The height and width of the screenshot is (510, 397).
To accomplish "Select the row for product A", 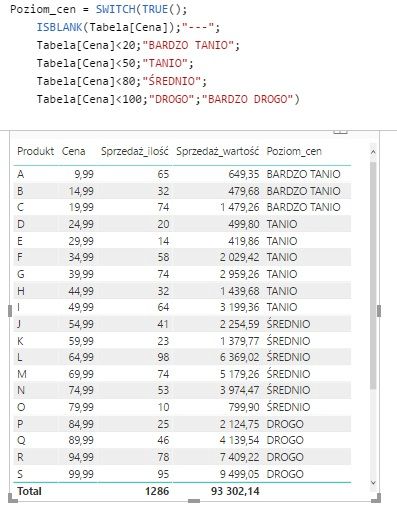I will (x=182, y=174).
